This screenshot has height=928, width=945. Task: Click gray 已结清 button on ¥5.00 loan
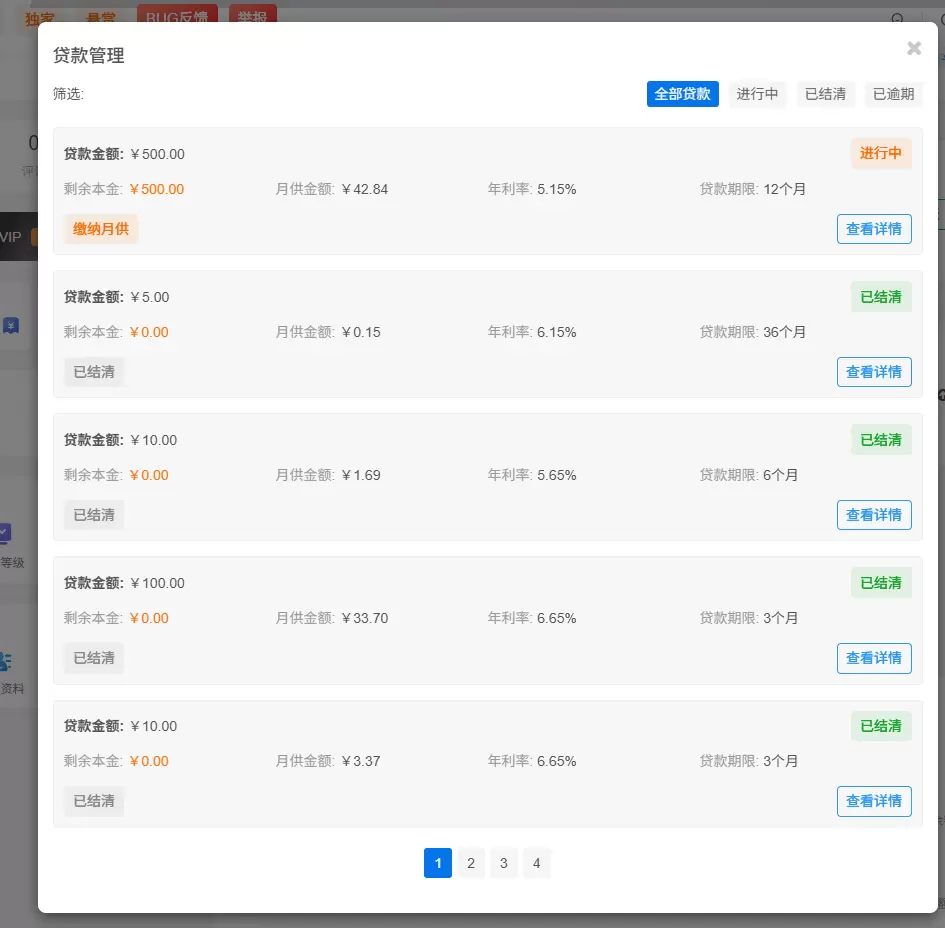94,372
